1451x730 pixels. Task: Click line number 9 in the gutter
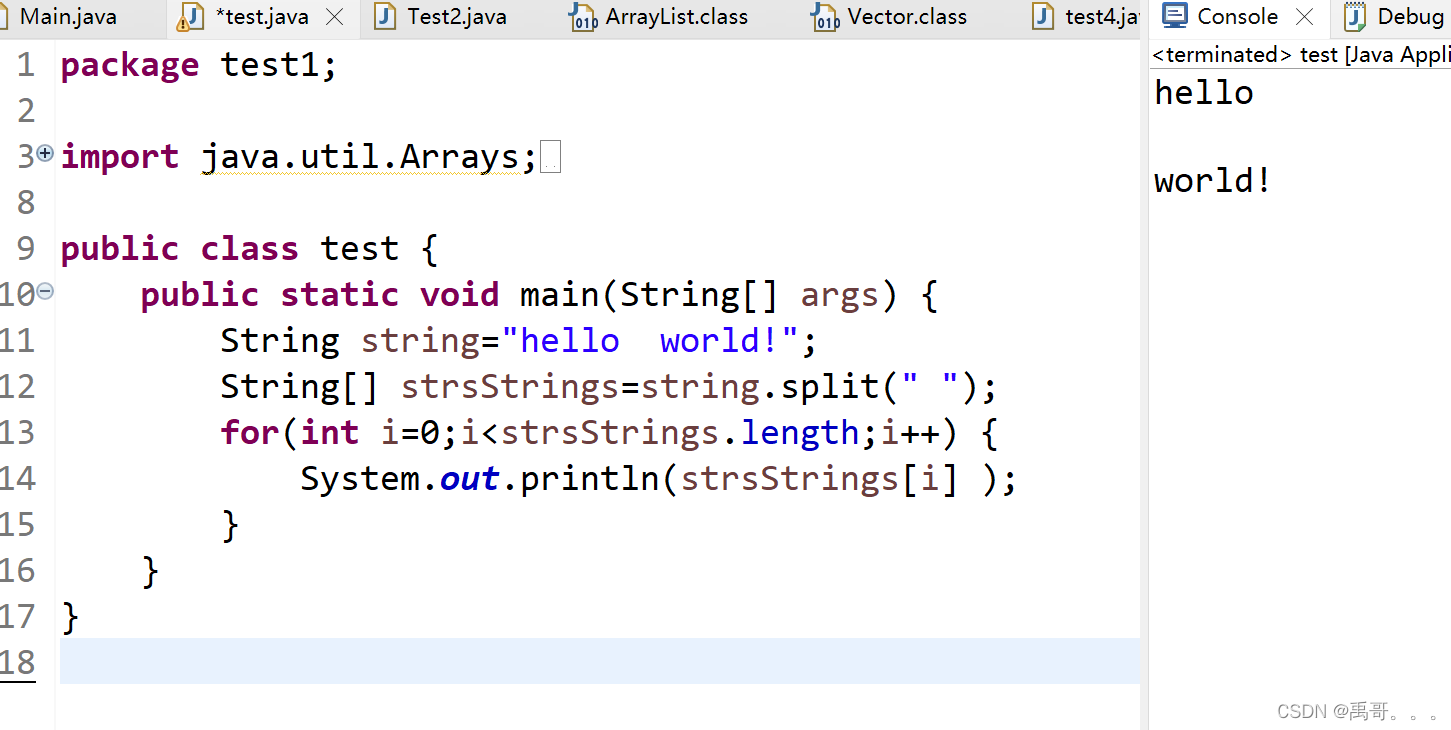click(26, 249)
